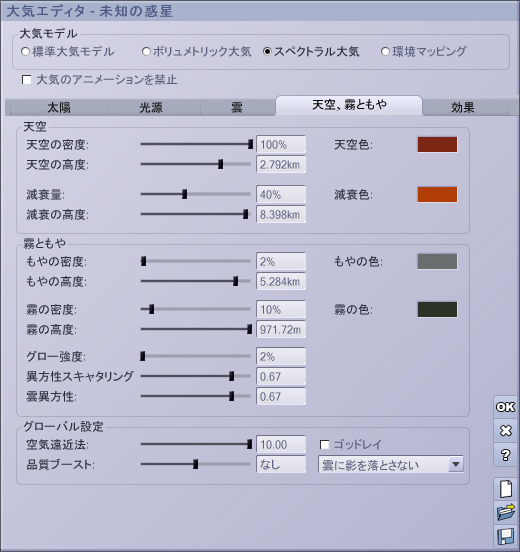Open help with the question mark icon
Screen dimensions: 520x552
[506, 455]
